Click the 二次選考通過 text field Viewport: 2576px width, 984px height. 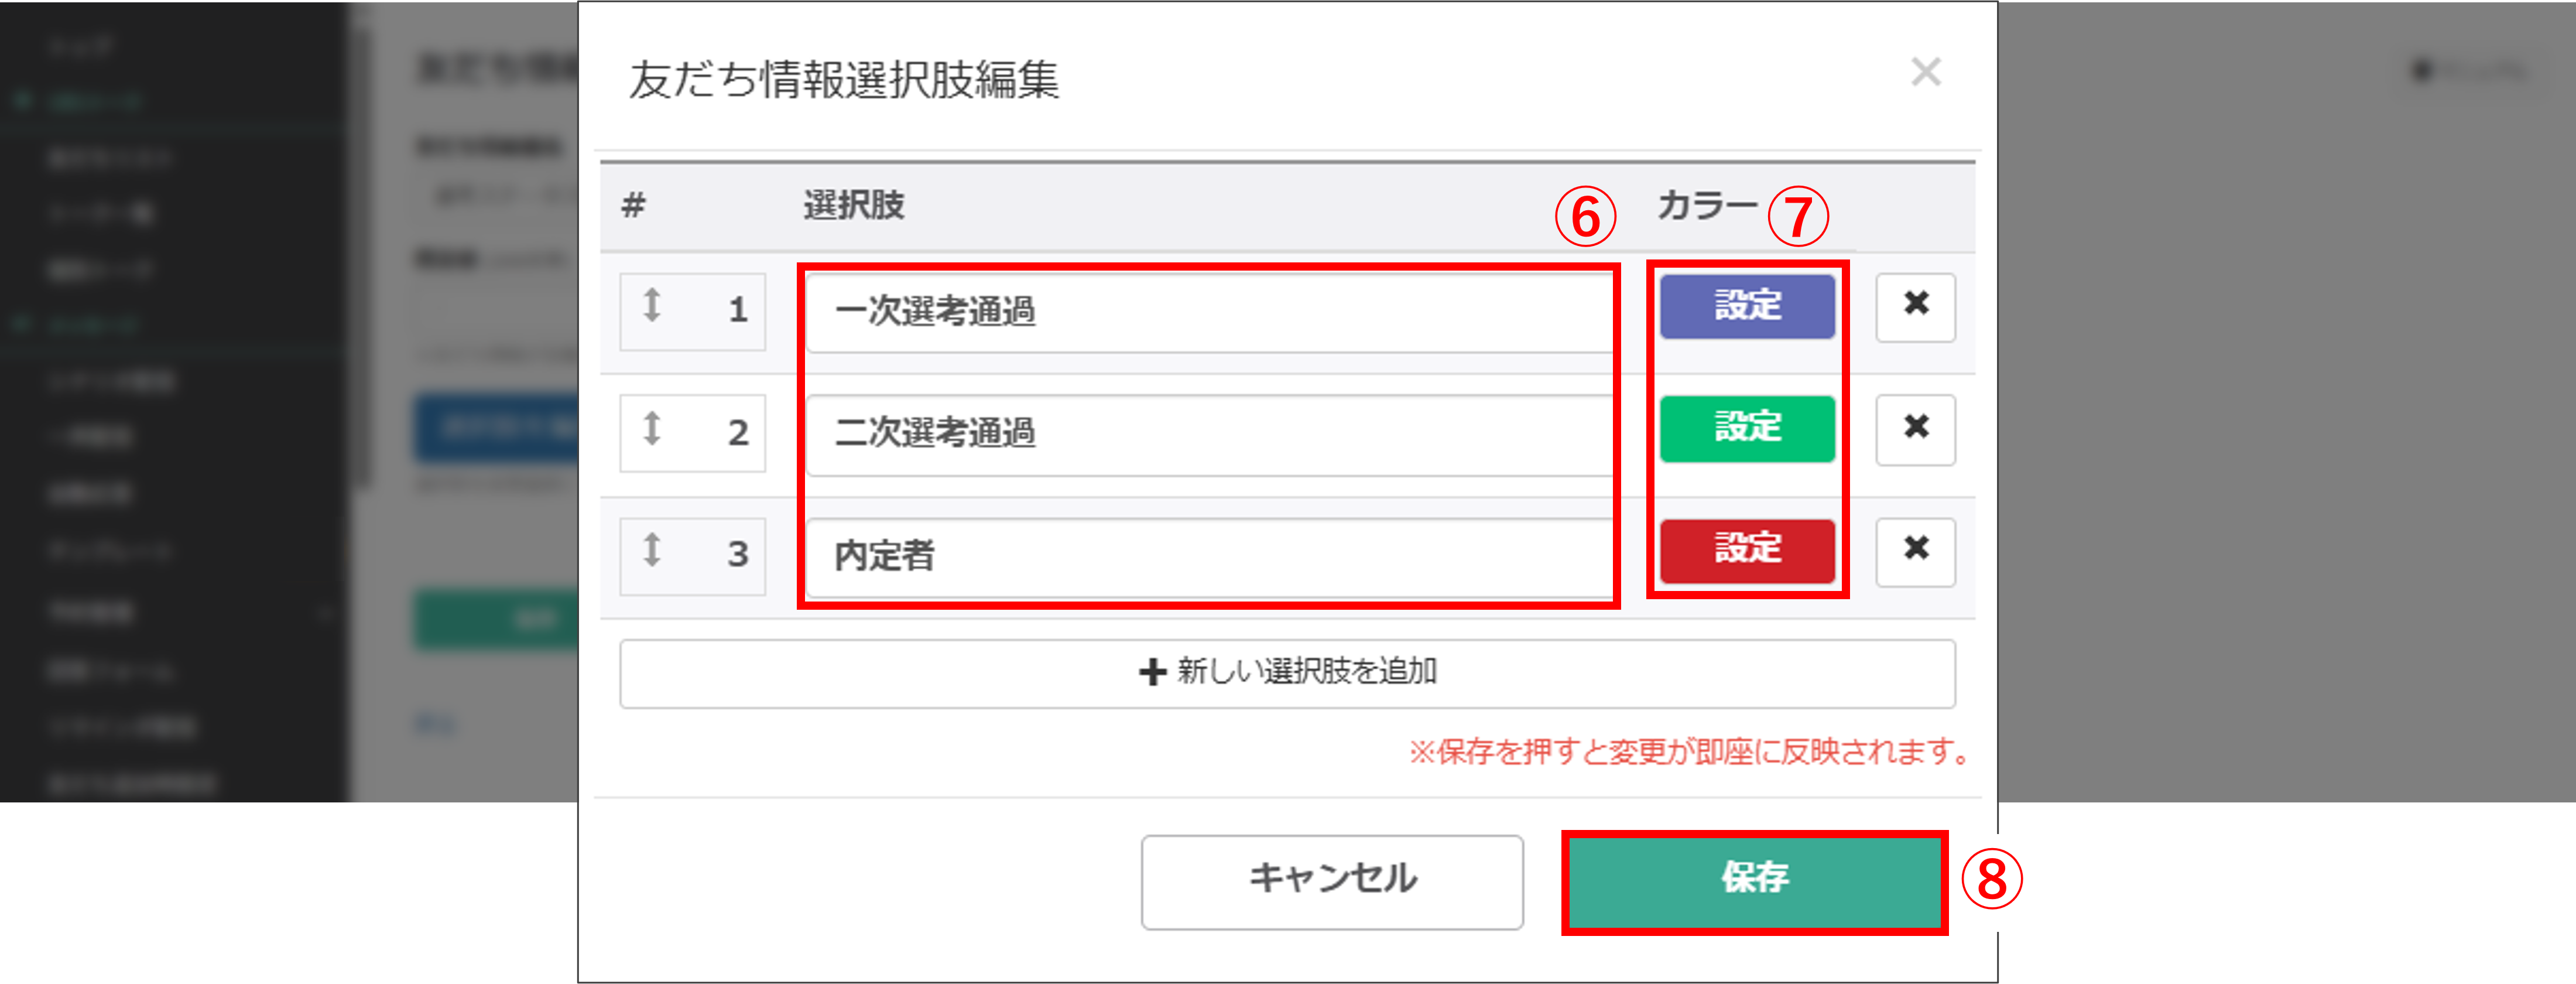[1209, 434]
